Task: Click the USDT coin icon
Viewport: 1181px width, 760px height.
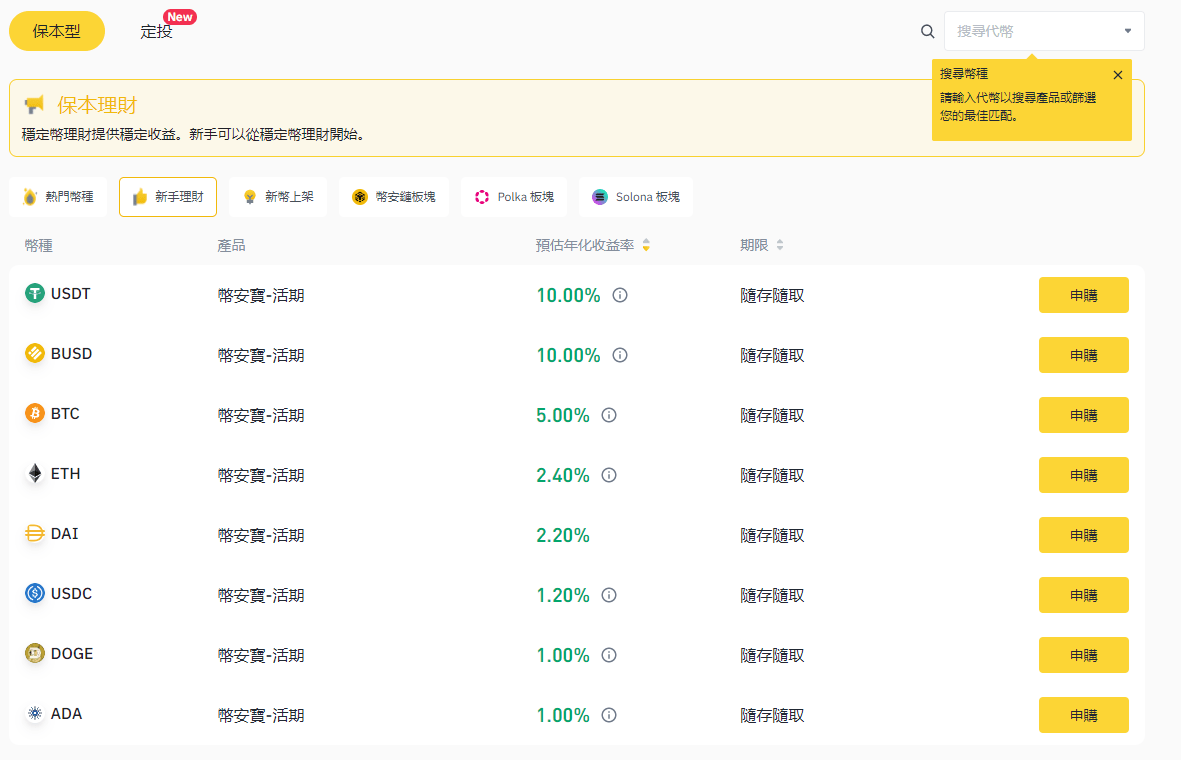Action: 35,294
